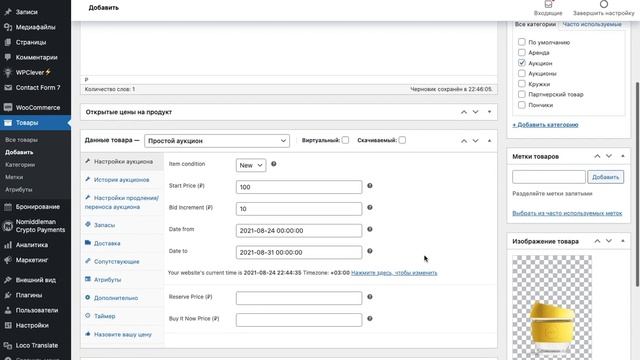Click the + Добавить категорию link

pos(545,124)
